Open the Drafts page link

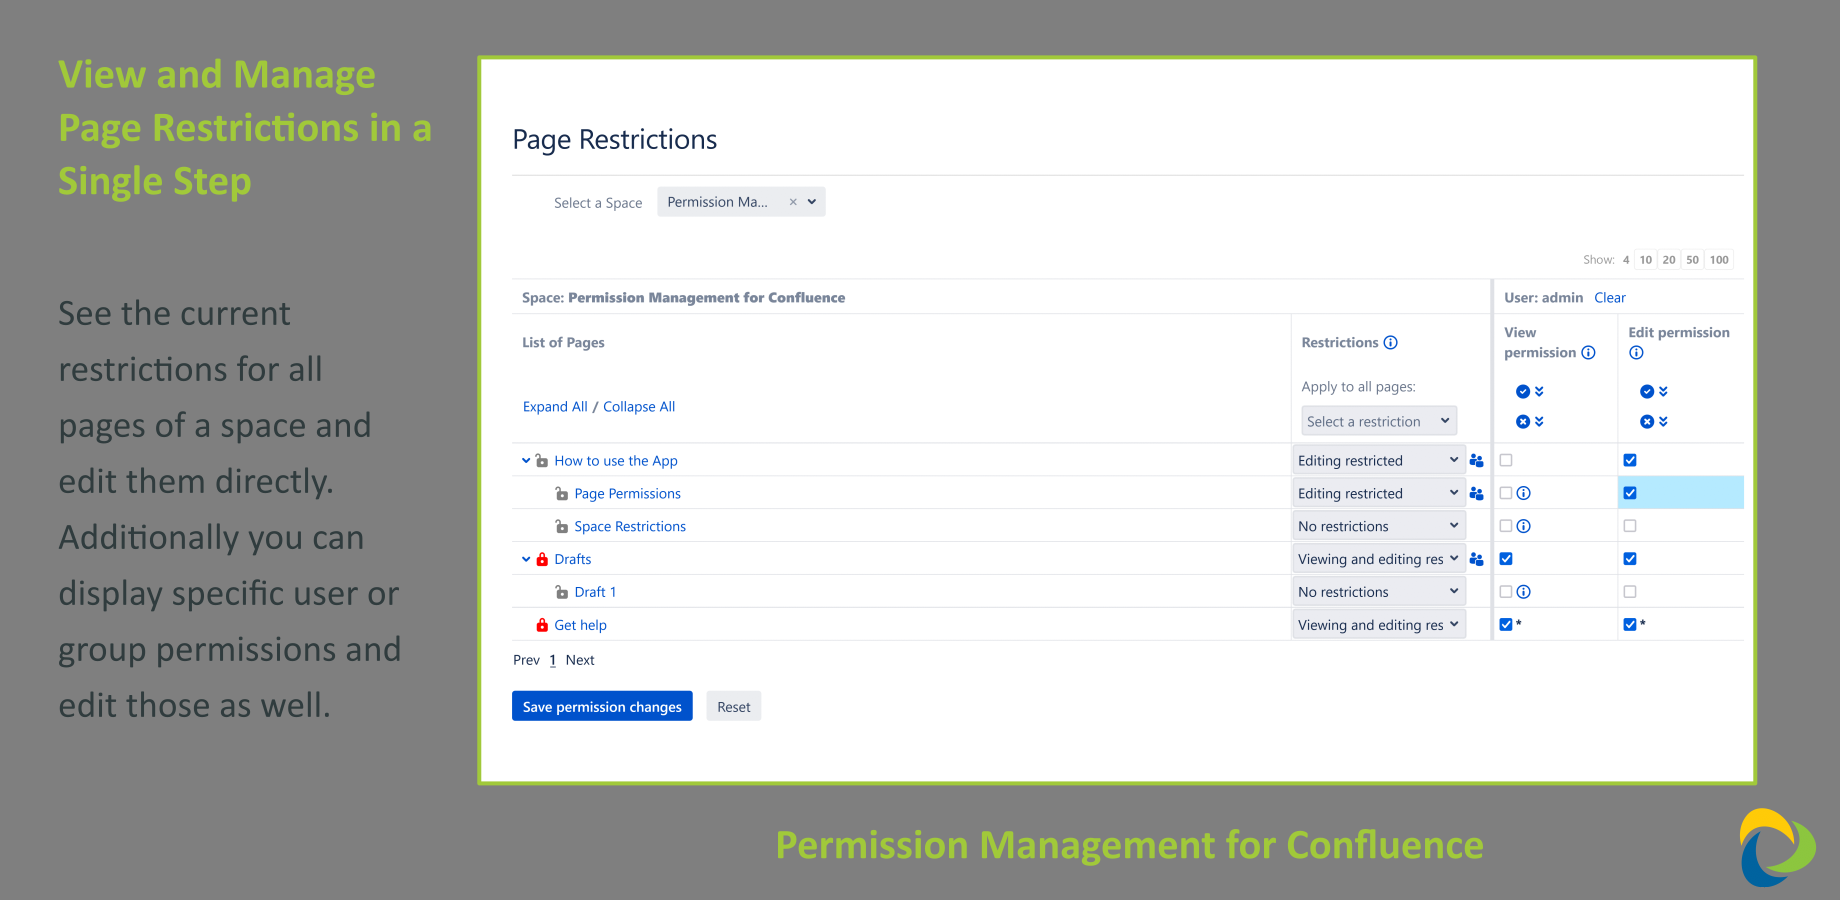[x=573, y=559]
